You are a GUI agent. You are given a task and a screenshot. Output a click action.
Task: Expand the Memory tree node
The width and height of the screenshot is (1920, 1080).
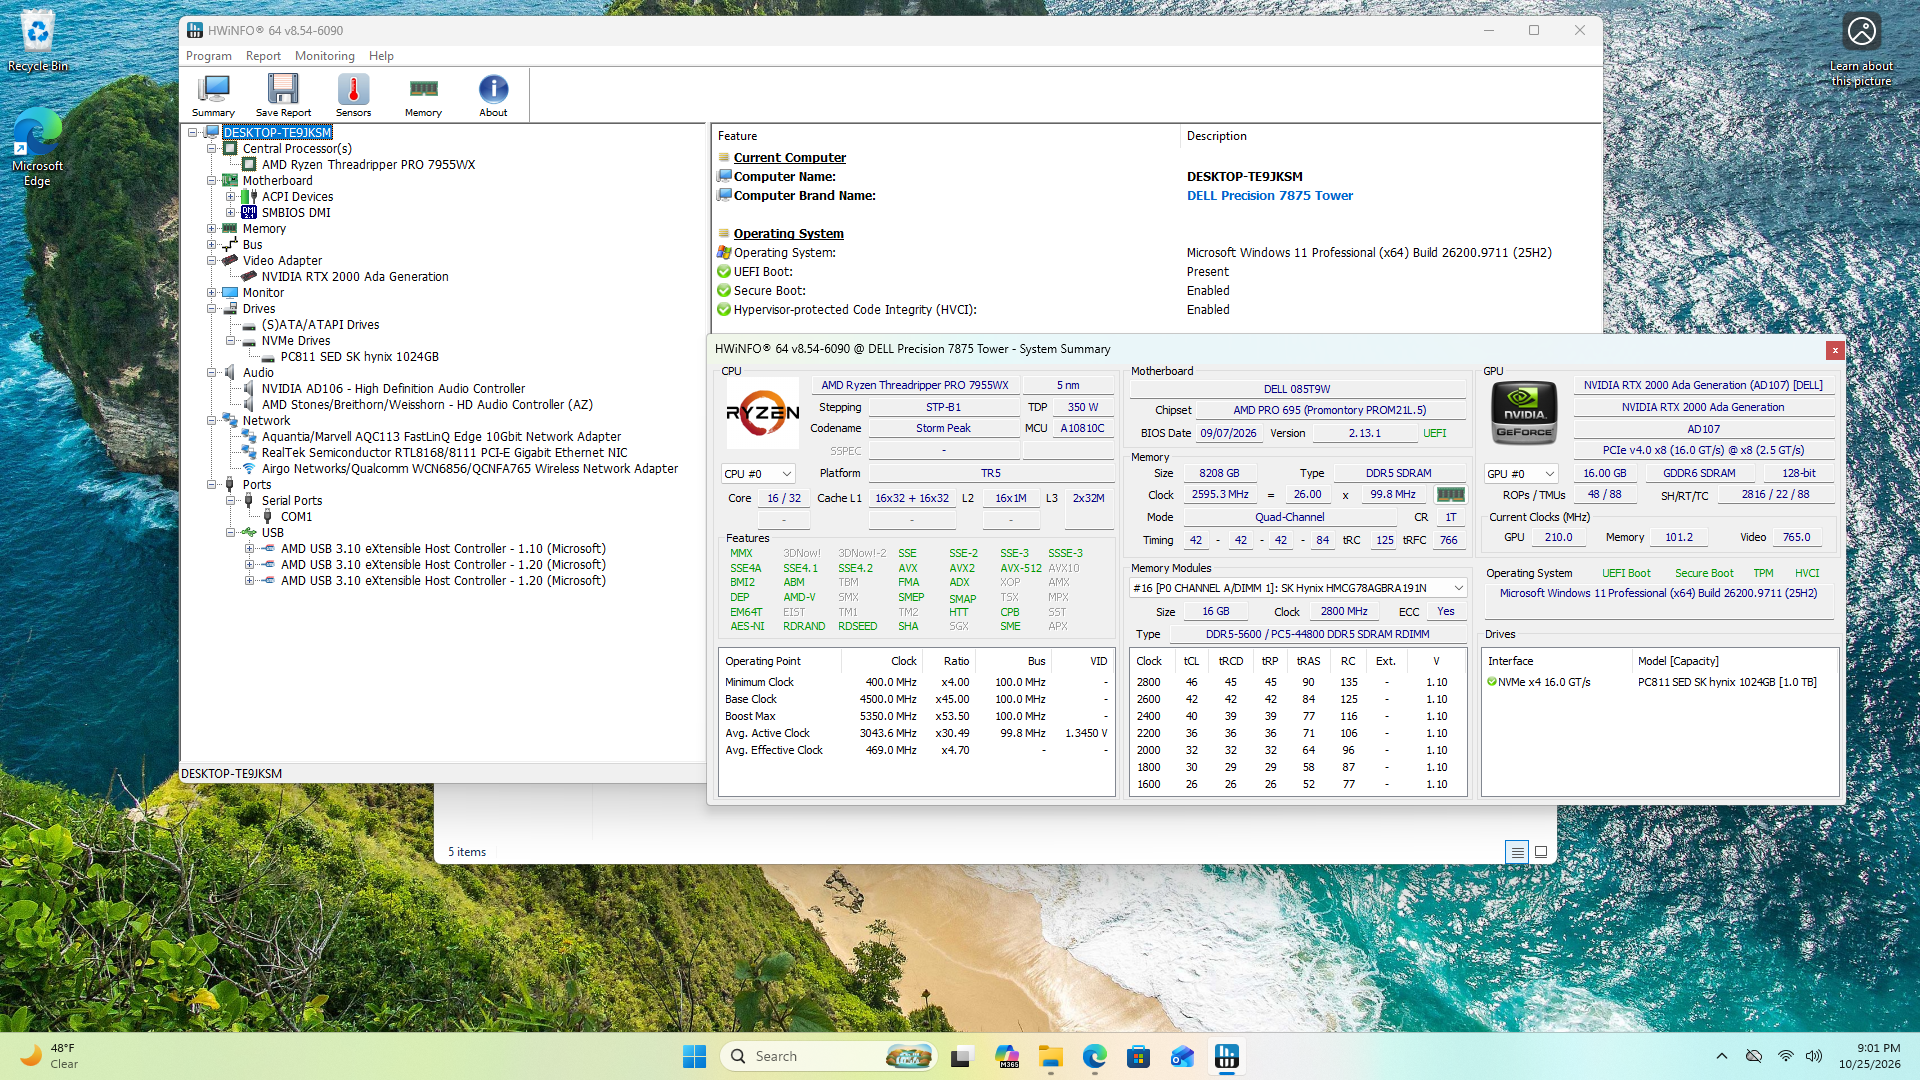coord(212,229)
